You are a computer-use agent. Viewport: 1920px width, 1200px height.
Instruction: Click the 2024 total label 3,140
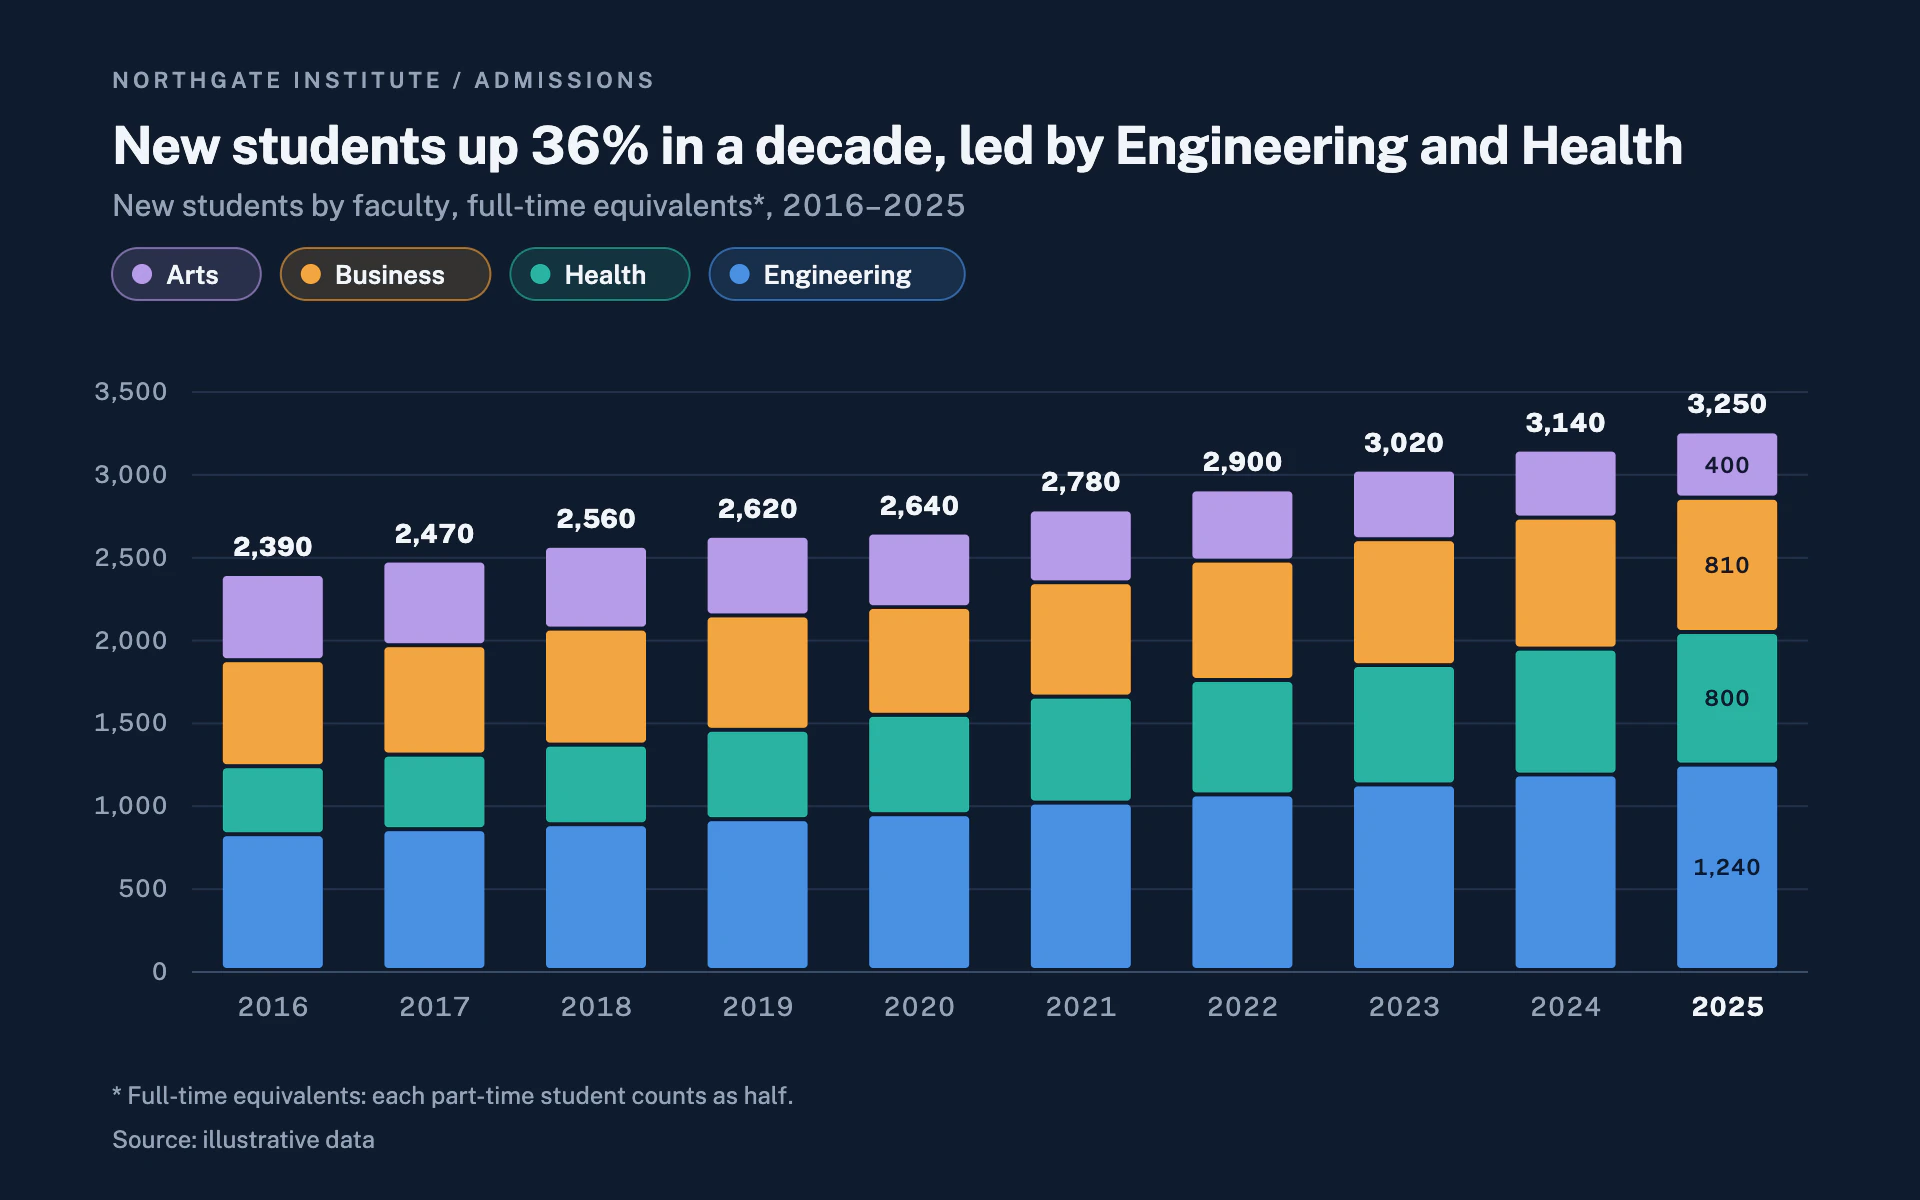pyautogui.click(x=1565, y=423)
